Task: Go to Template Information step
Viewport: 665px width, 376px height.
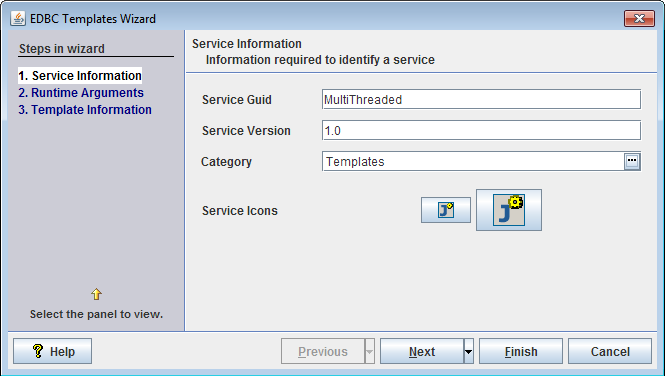Action: click(x=85, y=109)
